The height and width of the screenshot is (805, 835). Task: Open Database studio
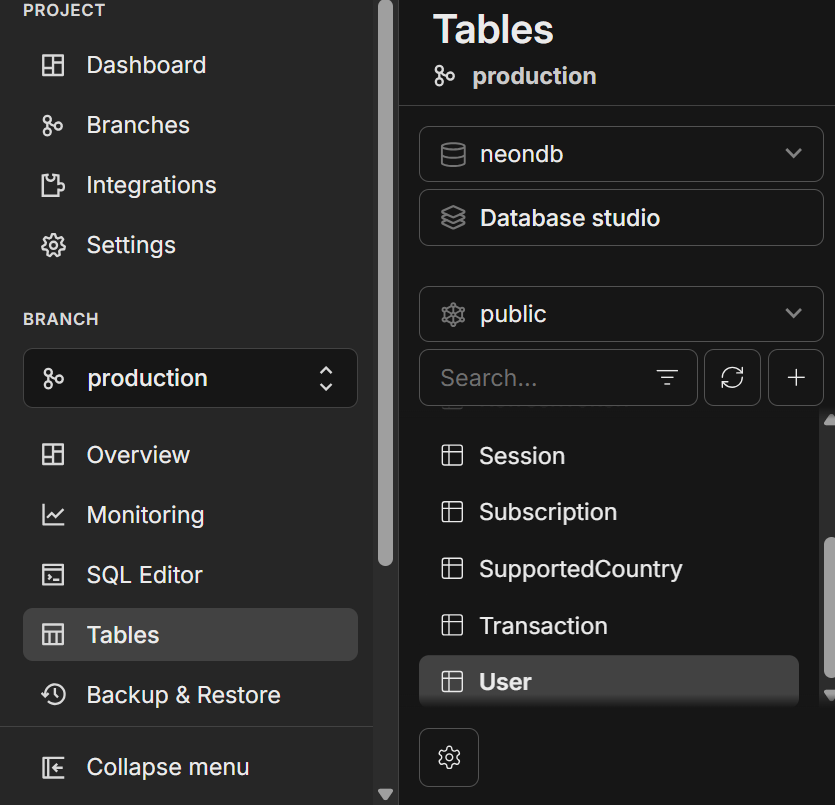click(621, 218)
